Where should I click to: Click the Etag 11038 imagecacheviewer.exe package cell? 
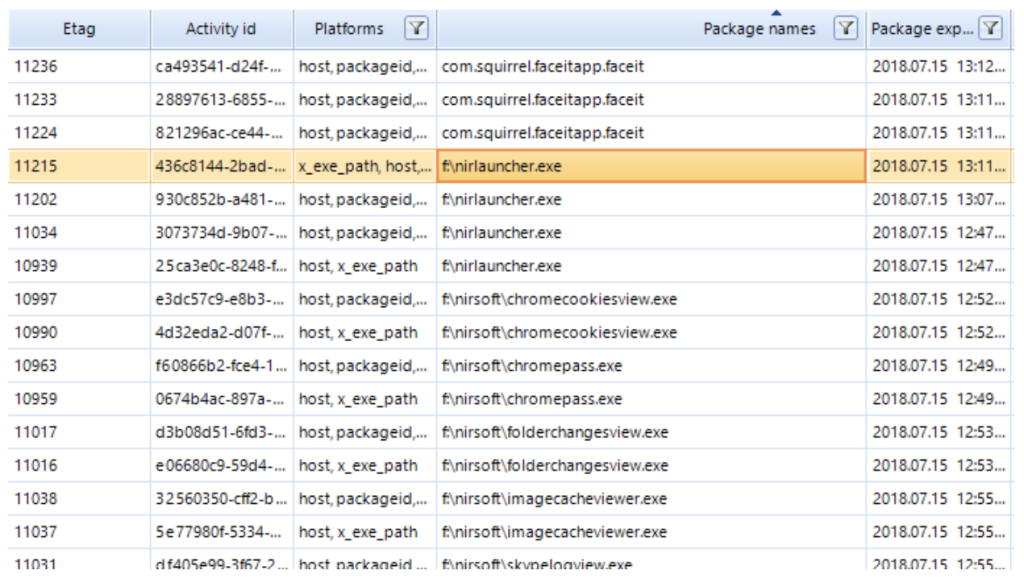pyautogui.click(x=650, y=499)
